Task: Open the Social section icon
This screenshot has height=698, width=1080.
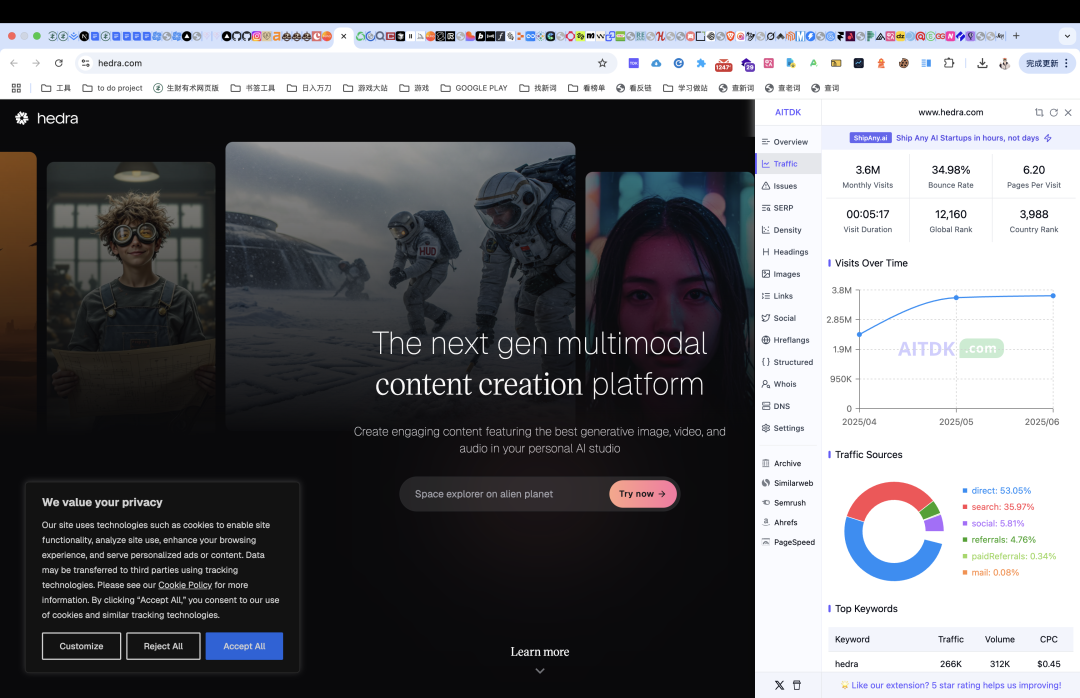Action: (766, 318)
